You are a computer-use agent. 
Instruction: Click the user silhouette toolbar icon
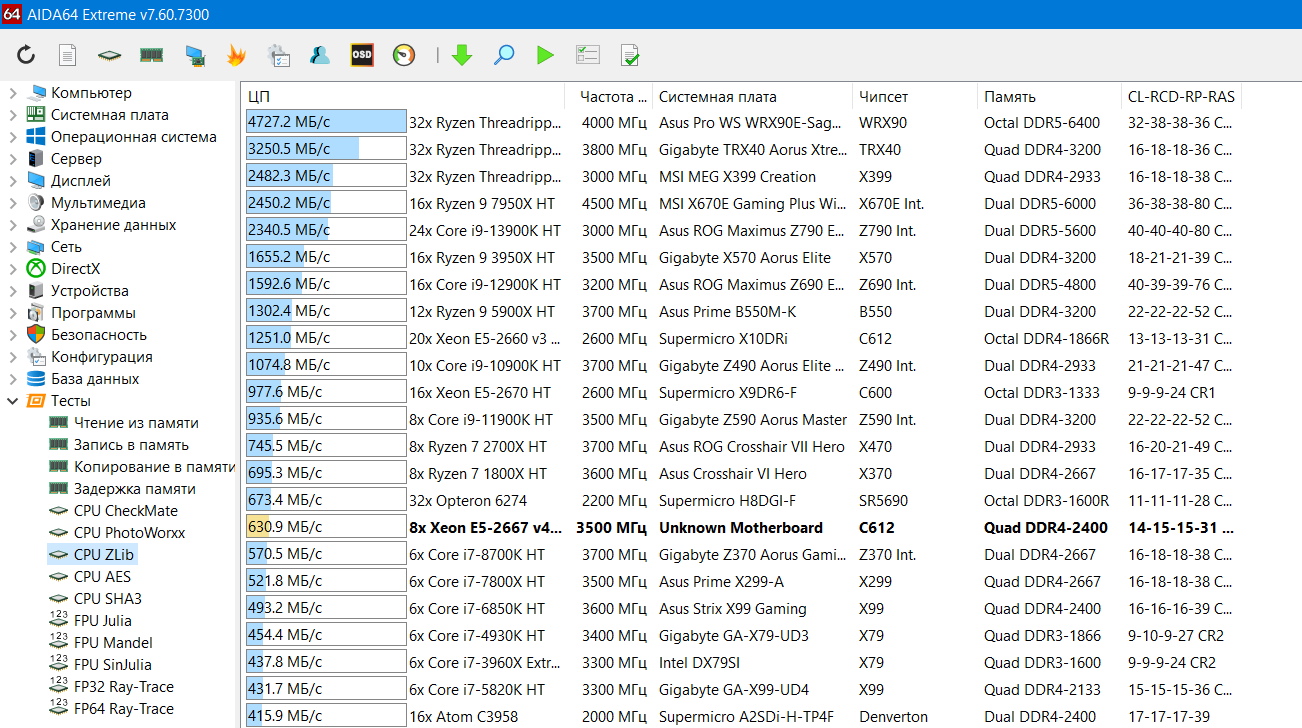tap(320, 55)
